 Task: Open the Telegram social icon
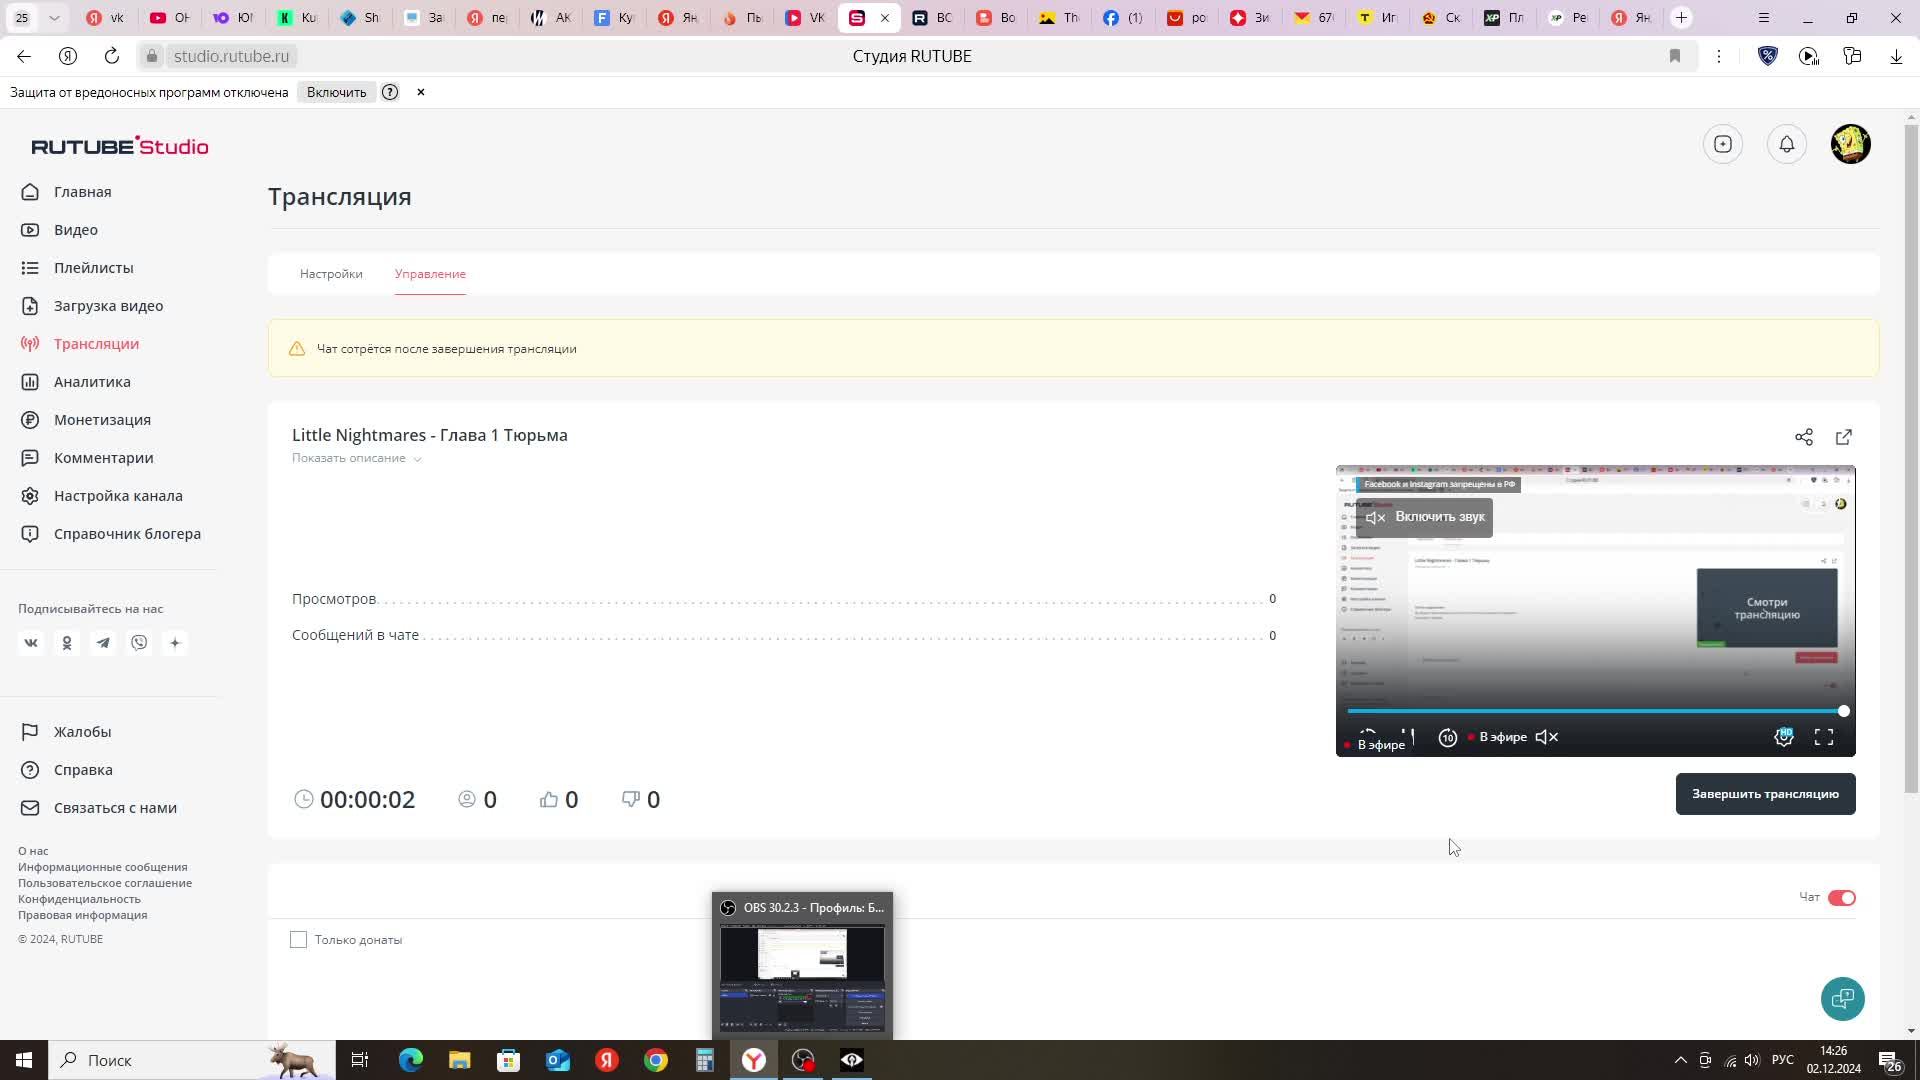tap(103, 643)
